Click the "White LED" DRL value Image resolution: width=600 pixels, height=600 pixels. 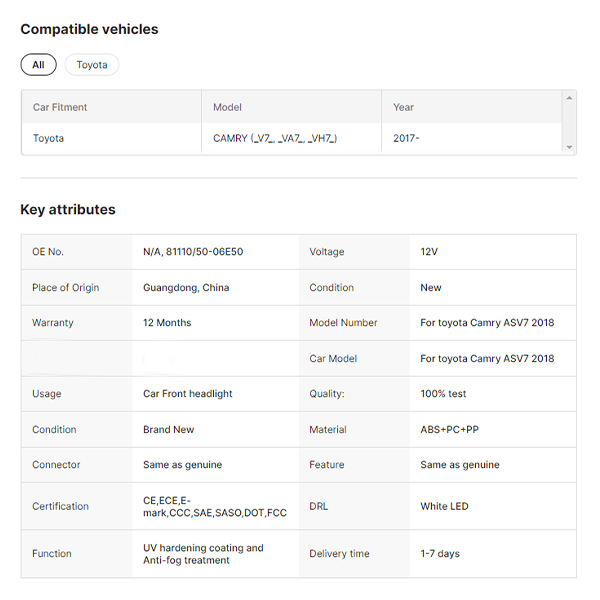(x=444, y=506)
